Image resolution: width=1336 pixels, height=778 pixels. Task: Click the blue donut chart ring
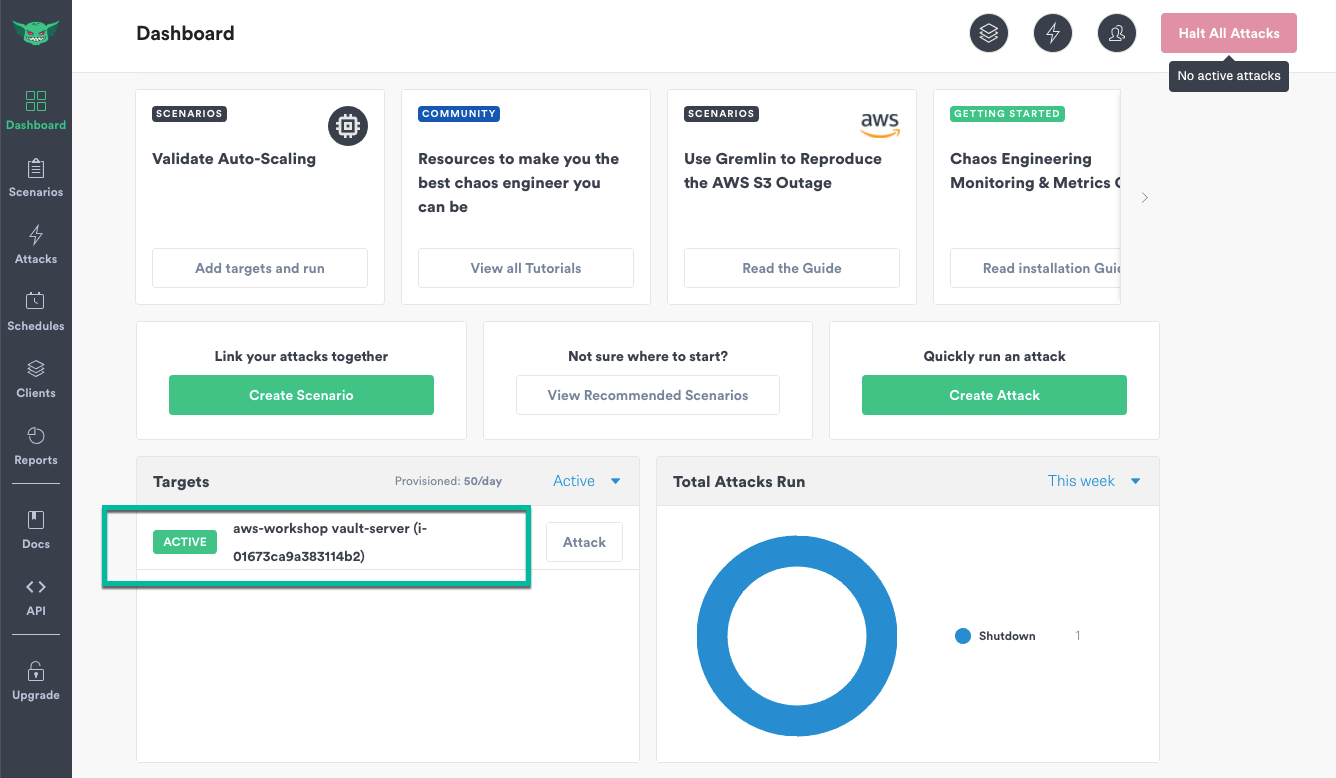(711, 636)
